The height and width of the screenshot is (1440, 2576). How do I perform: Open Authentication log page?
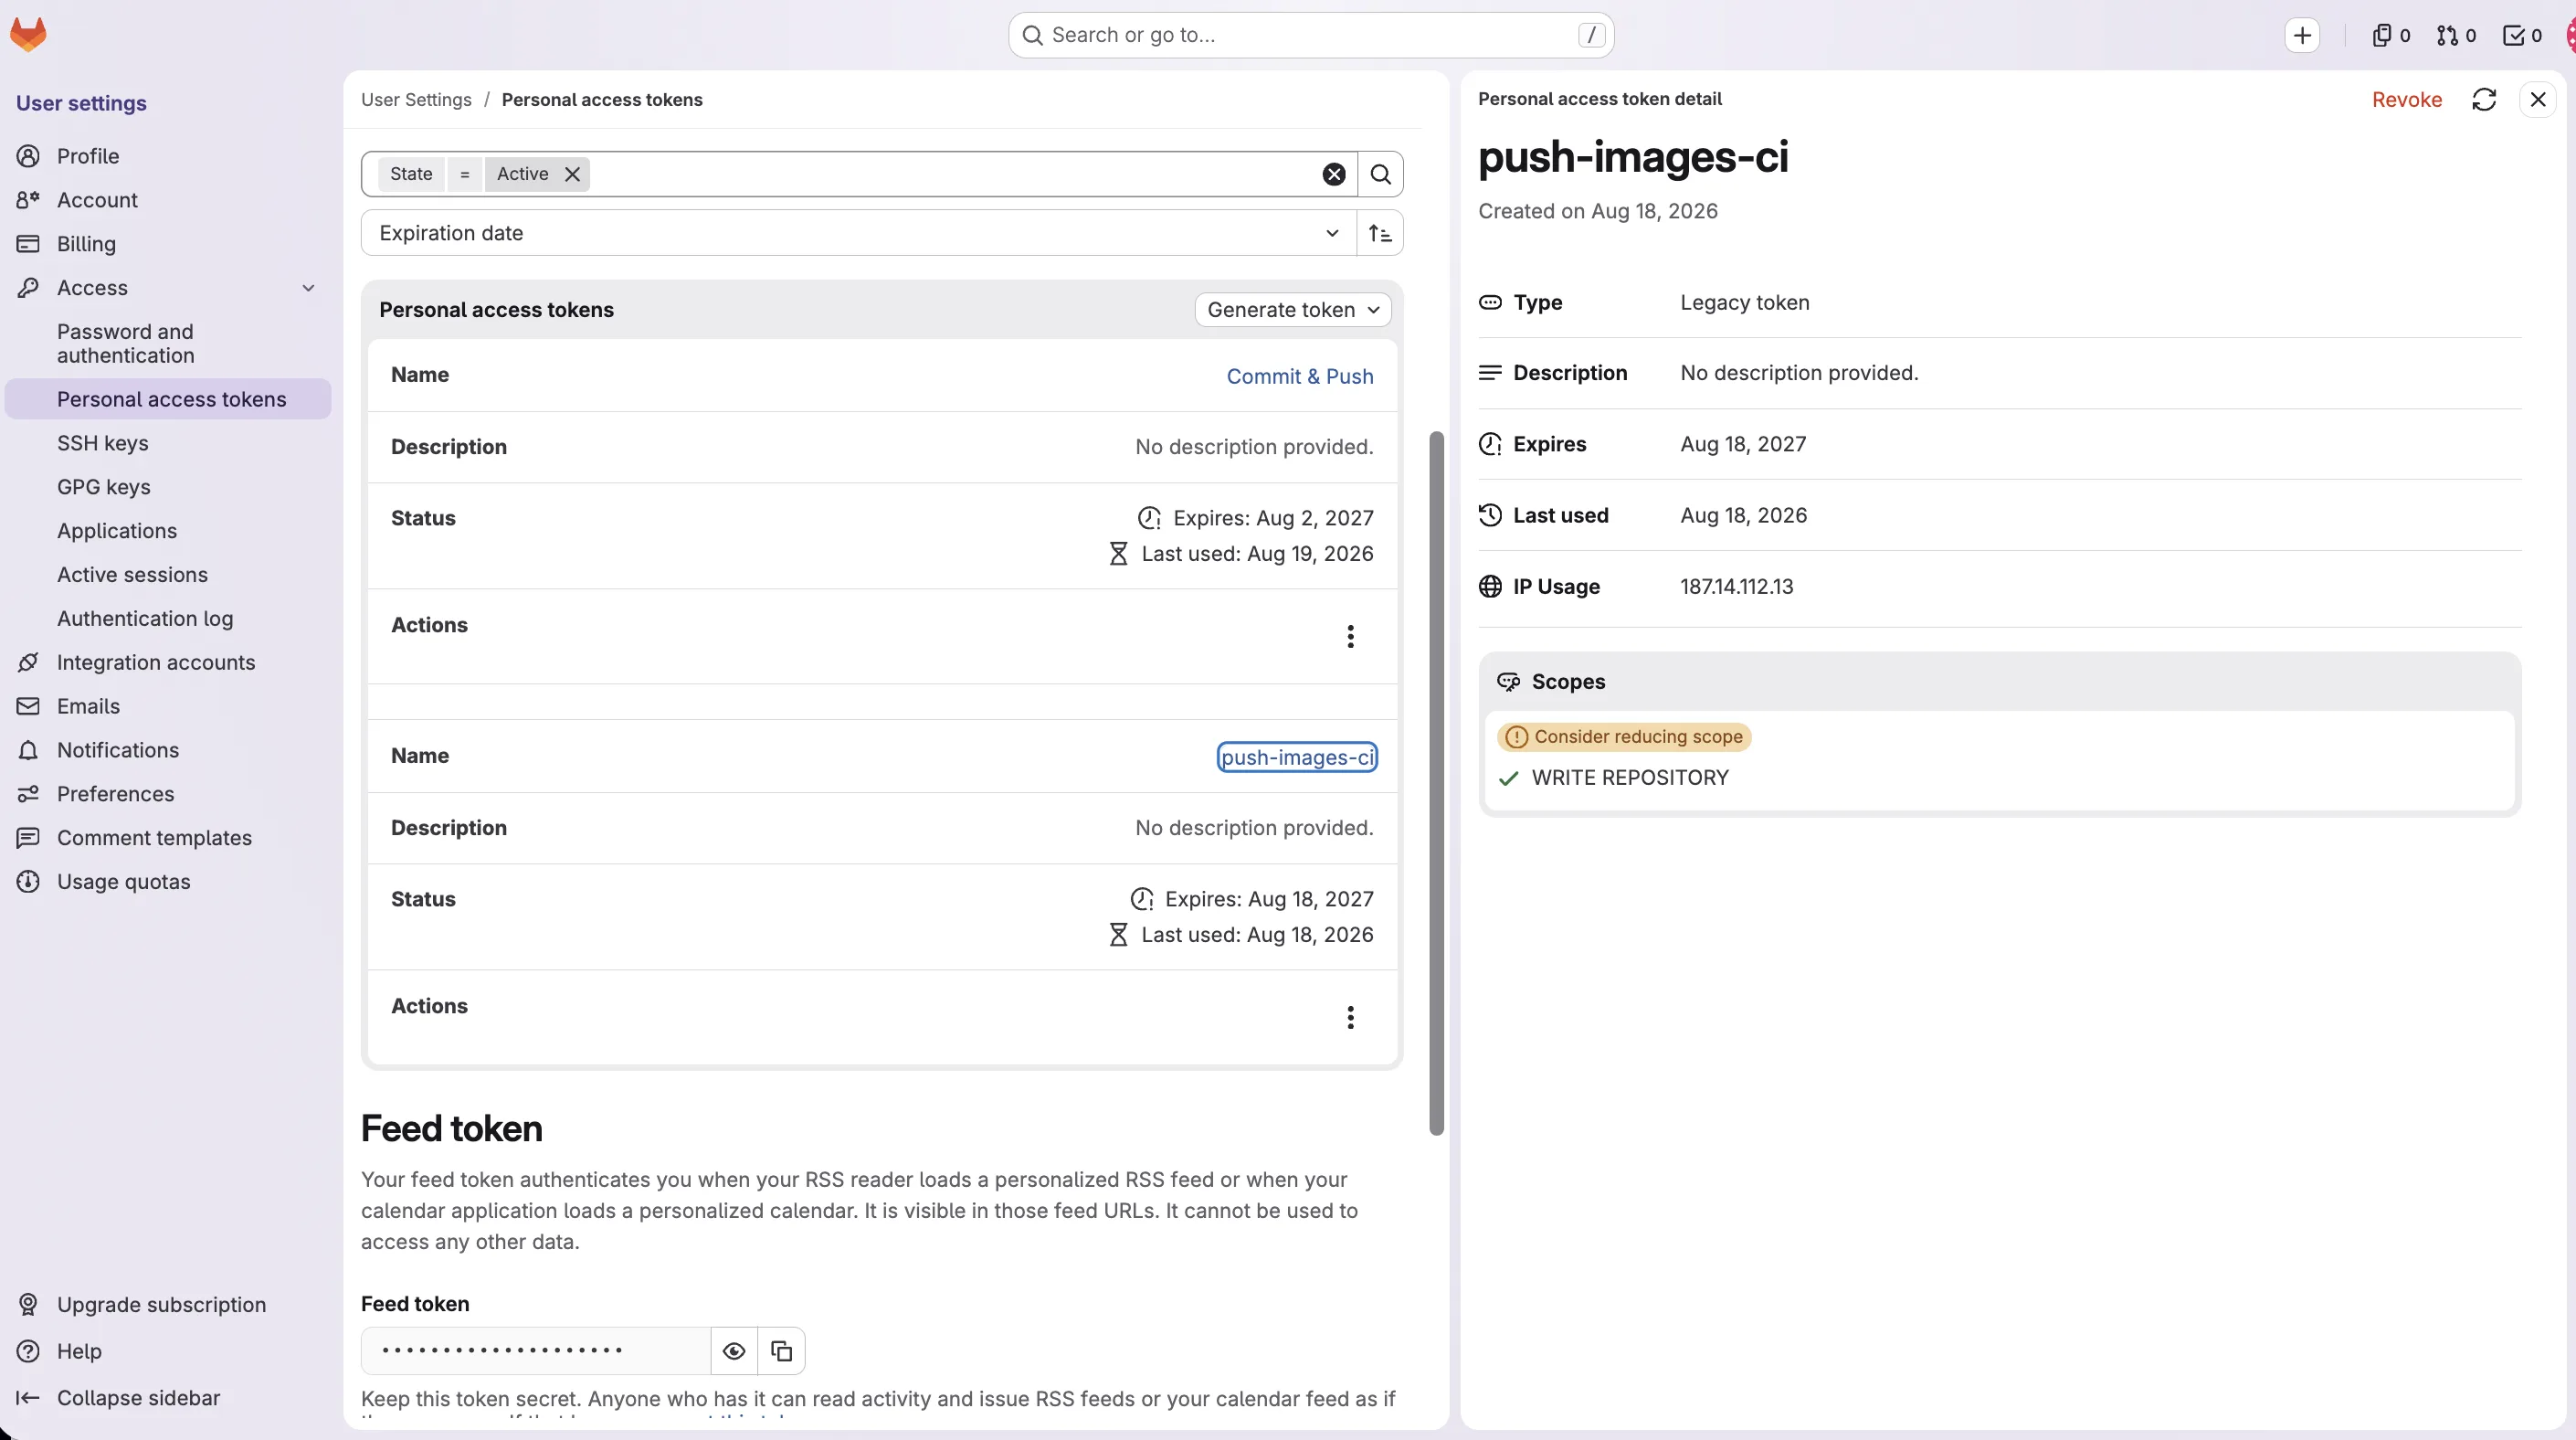(x=168, y=619)
